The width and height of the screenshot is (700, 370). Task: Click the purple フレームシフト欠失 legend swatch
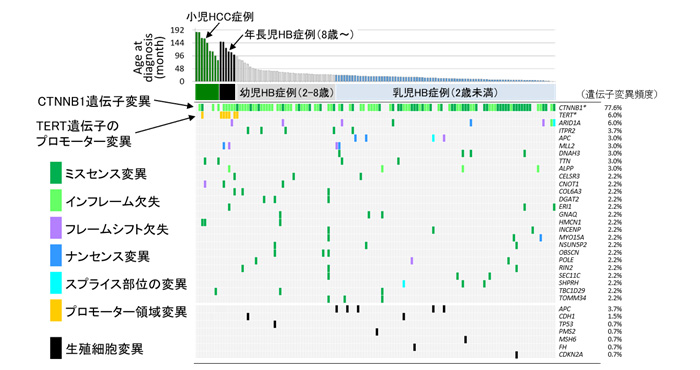click(55, 228)
